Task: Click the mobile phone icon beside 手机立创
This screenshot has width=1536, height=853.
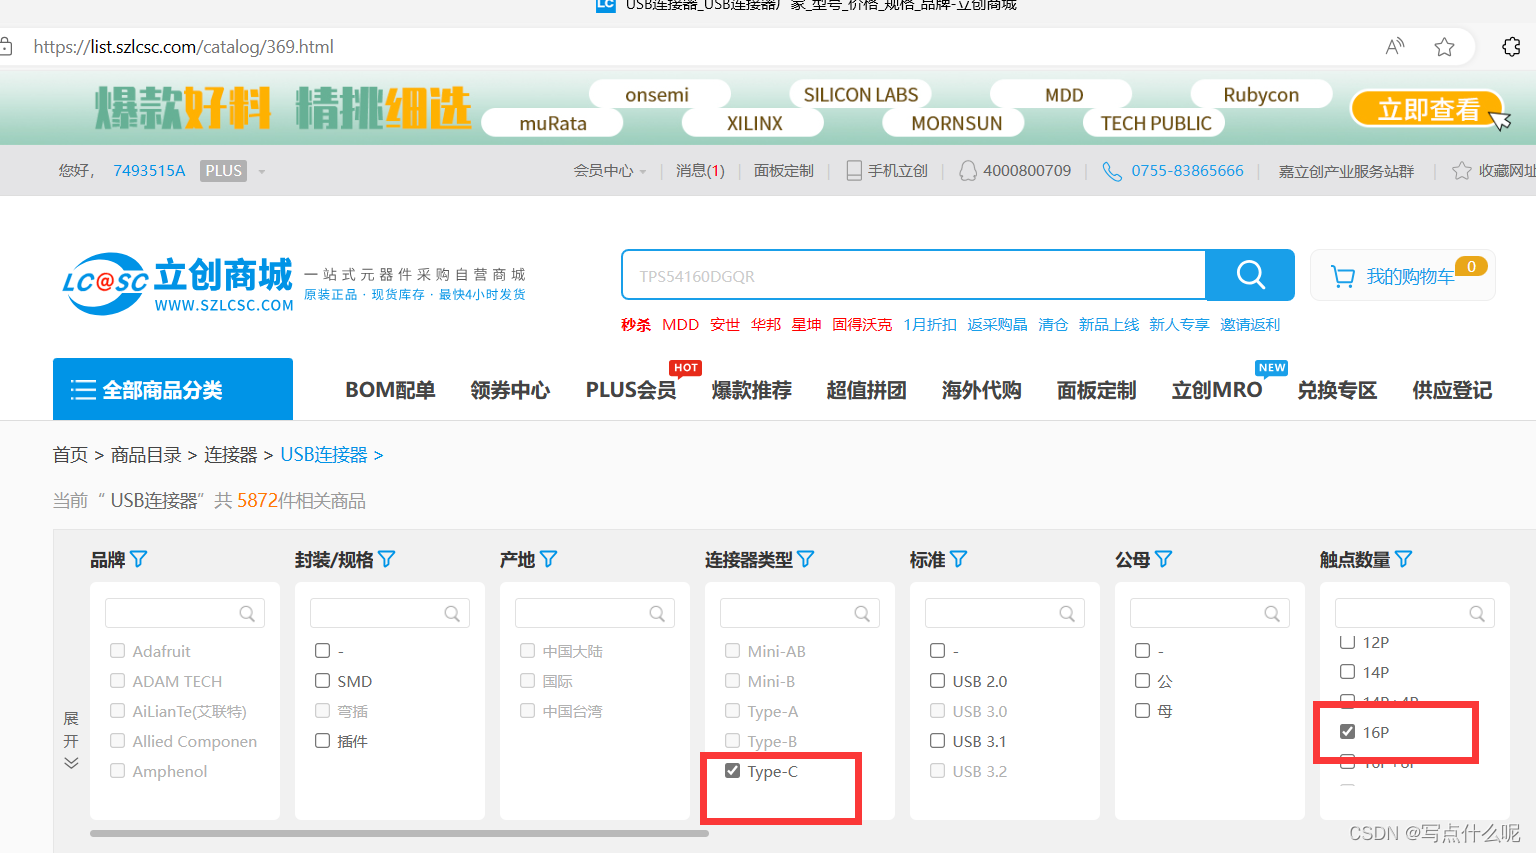Action: coord(854,171)
